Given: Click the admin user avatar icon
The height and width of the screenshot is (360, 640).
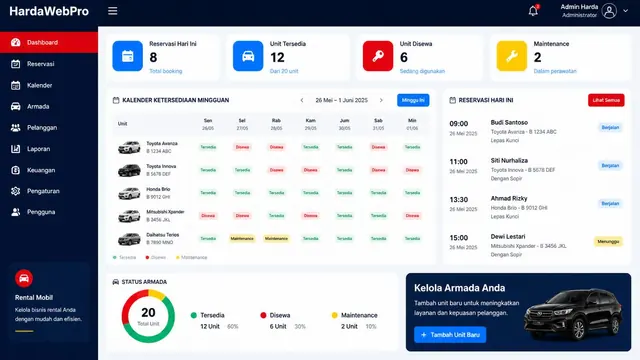Looking at the screenshot, I should pos(609,11).
